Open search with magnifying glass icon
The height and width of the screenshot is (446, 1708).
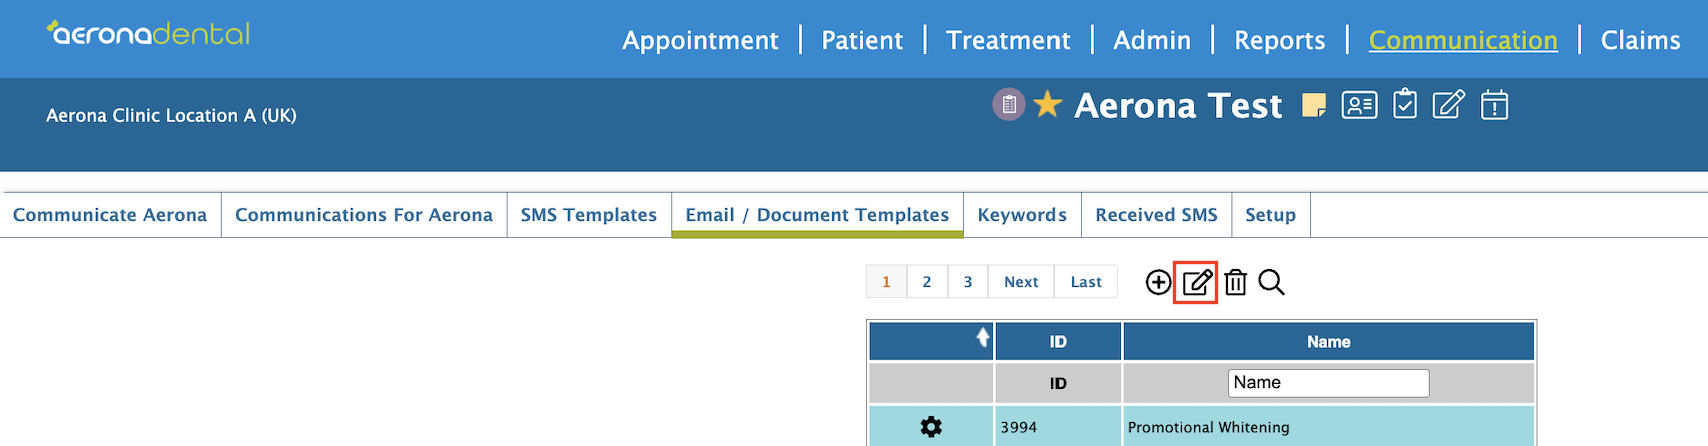pyautogui.click(x=1272, y=283)
